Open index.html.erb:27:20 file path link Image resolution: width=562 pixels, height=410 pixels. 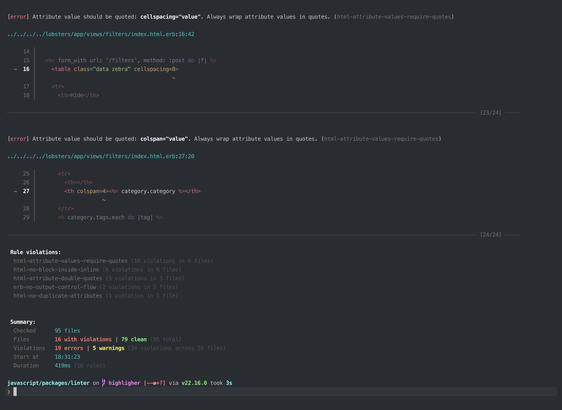101,156
